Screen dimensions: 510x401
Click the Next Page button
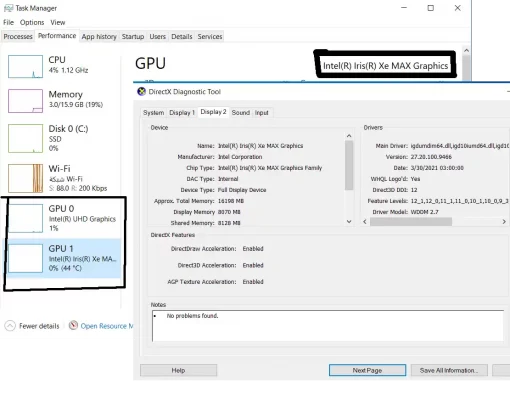click(x=367, y=370)
